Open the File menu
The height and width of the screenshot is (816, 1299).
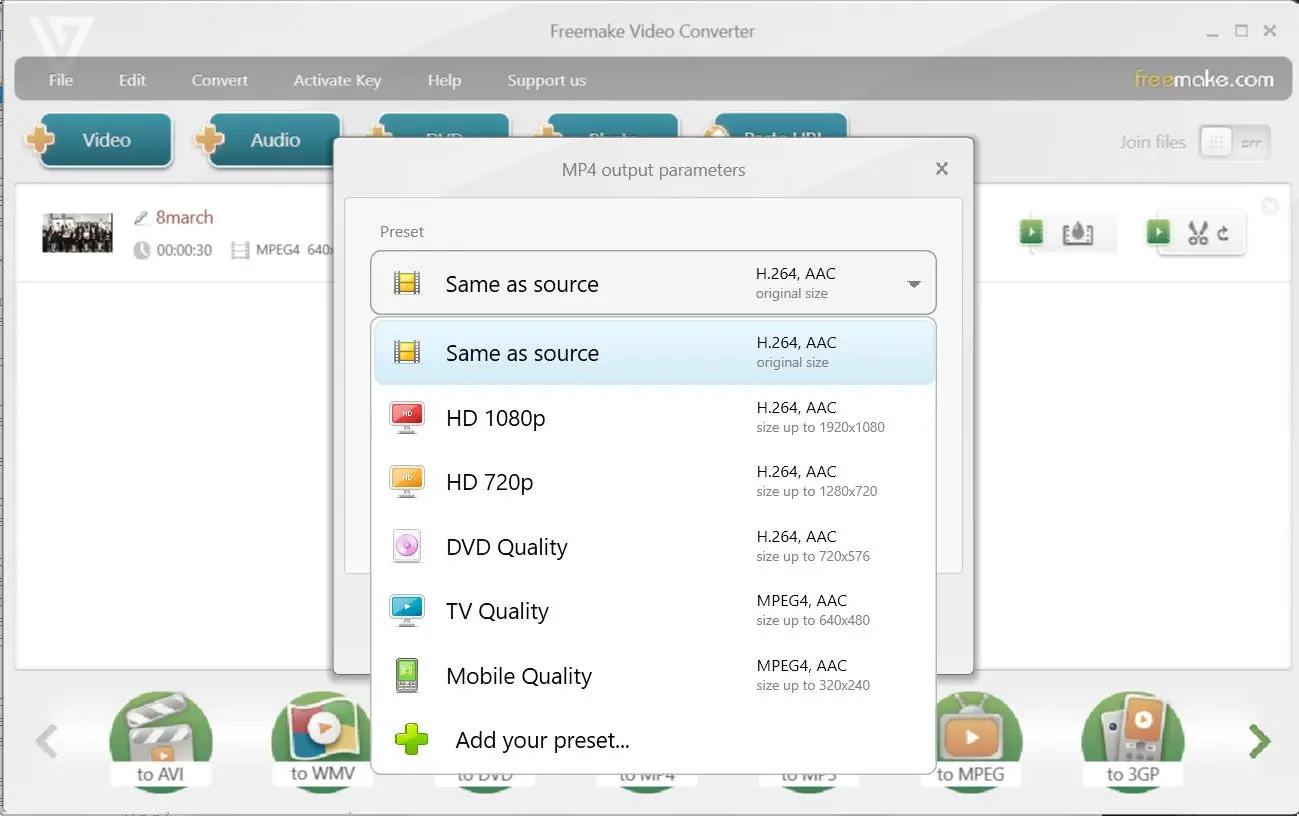(x=61, y=80)
